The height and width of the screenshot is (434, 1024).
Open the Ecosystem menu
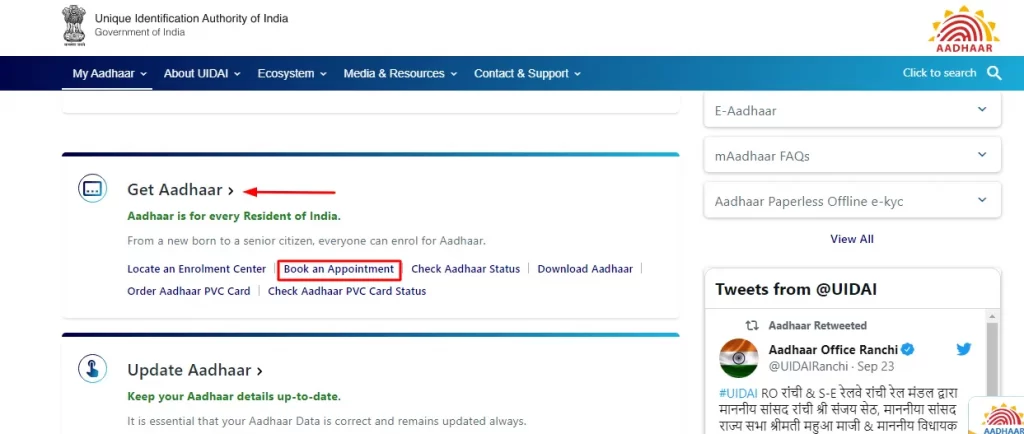pos(292,73)
